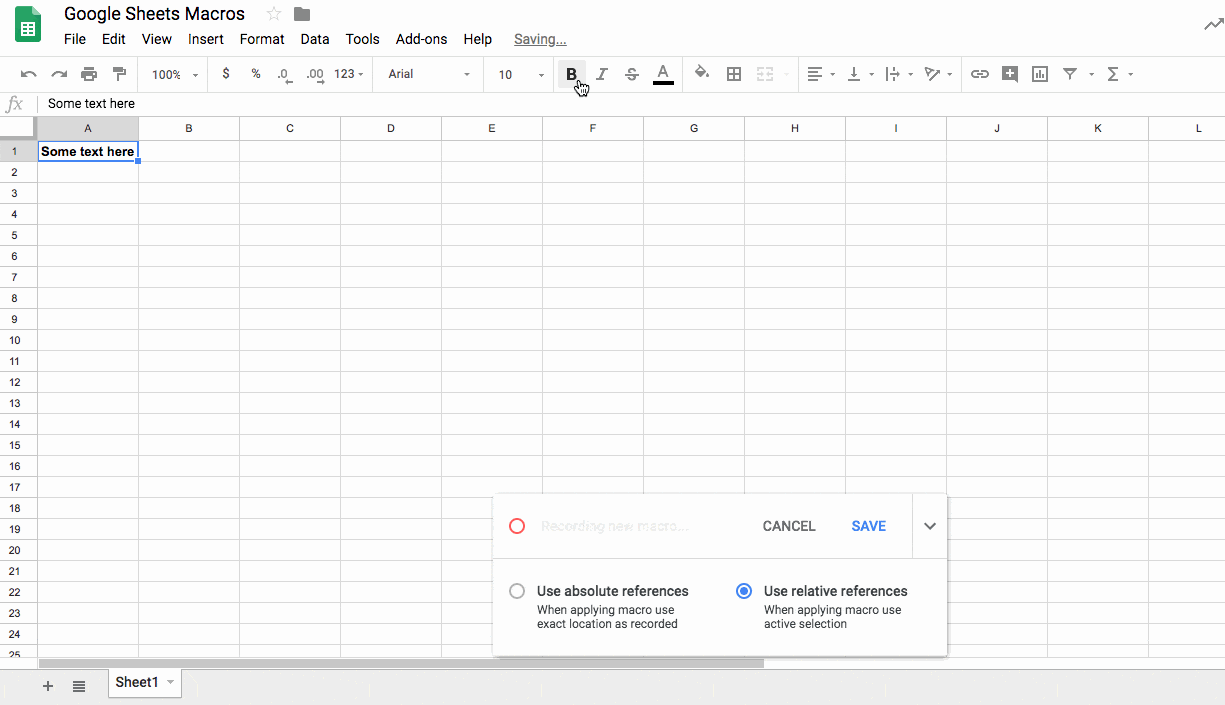Image resolution: width=1225 pixels, height=705 pixels.
Task: Save the recorded macro
Action: pyautogui.click(x=869, y=526)
